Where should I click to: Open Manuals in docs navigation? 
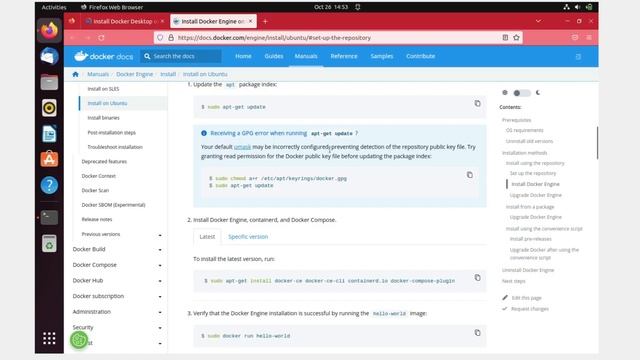tap(306, 56)
